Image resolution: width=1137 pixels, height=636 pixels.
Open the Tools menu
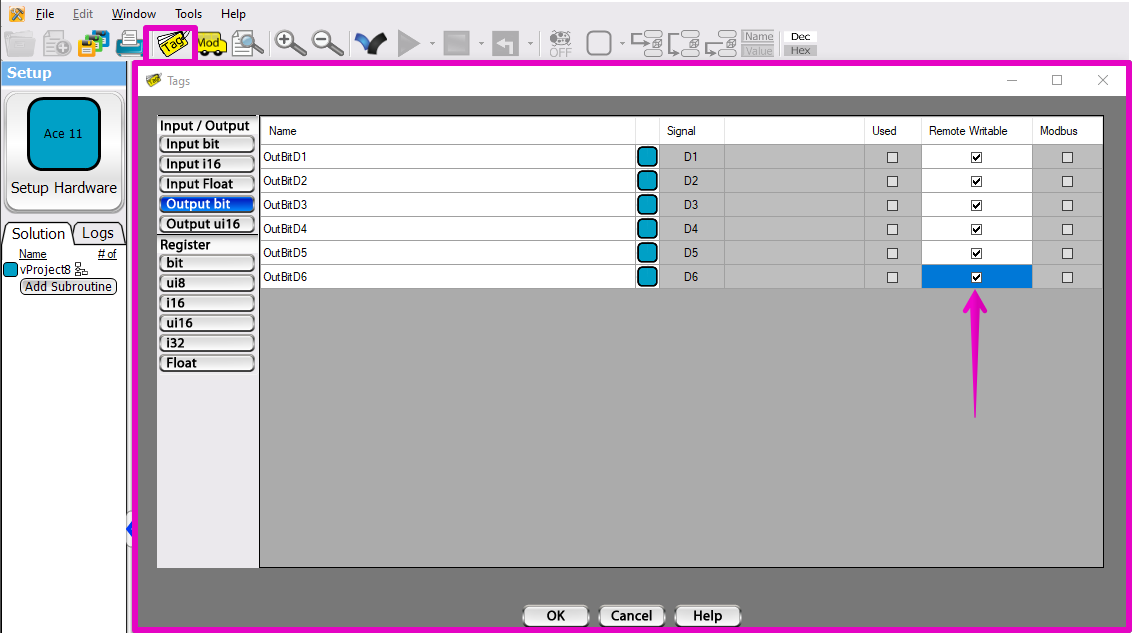click(x=188, y=14)
